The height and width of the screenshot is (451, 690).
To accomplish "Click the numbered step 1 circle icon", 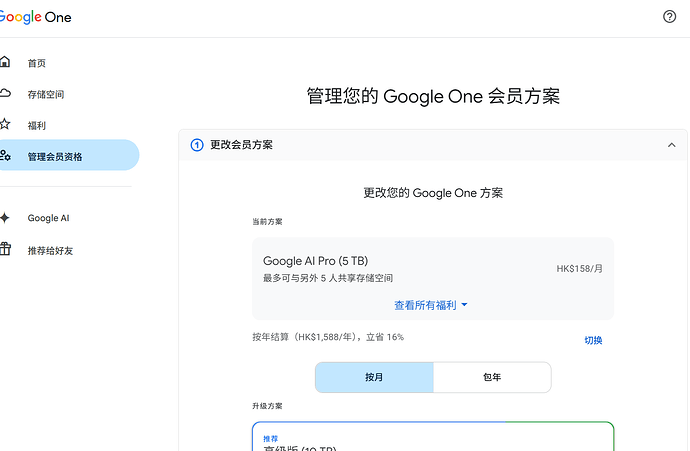I will (x=197, y=145).
